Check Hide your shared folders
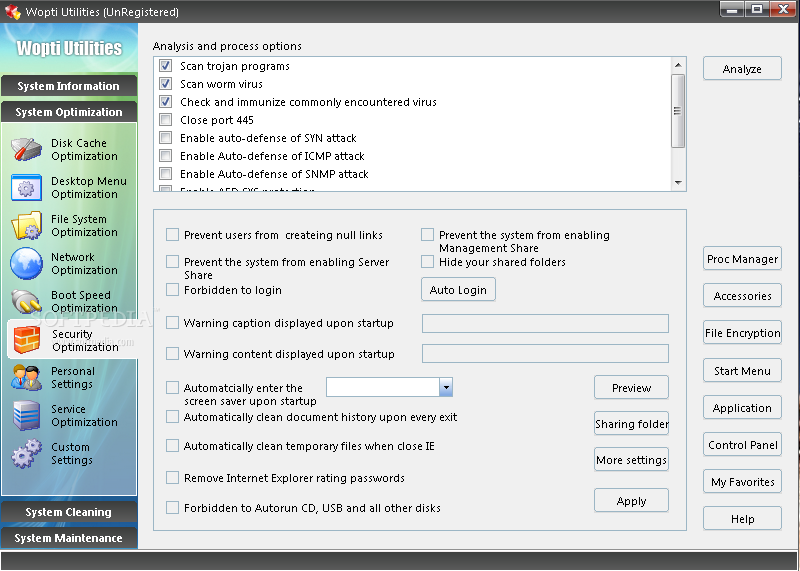 coord(427,262)
